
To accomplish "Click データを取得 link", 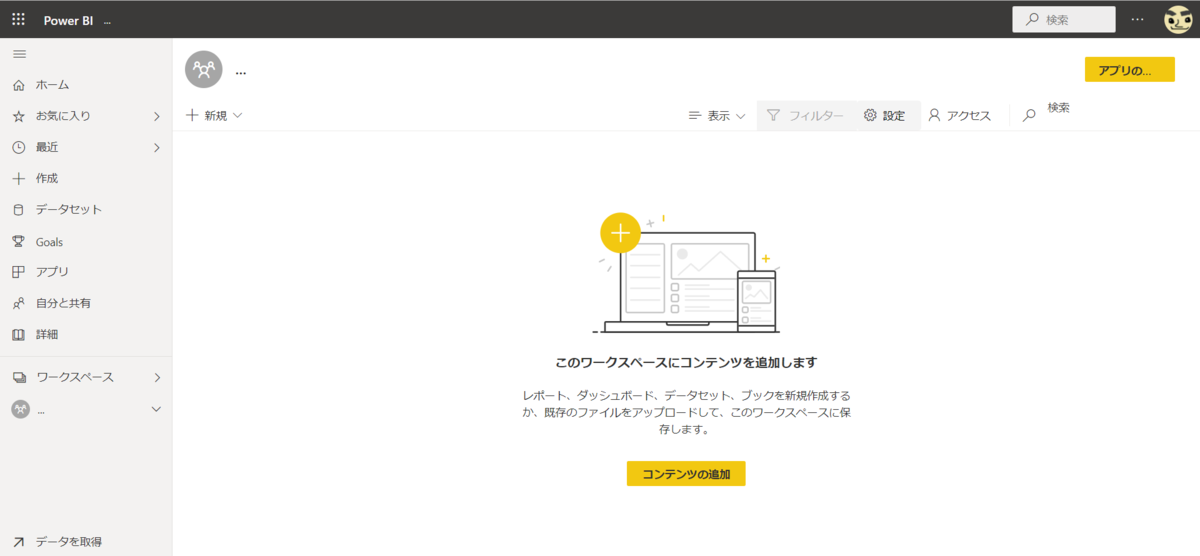I will 69,541.
